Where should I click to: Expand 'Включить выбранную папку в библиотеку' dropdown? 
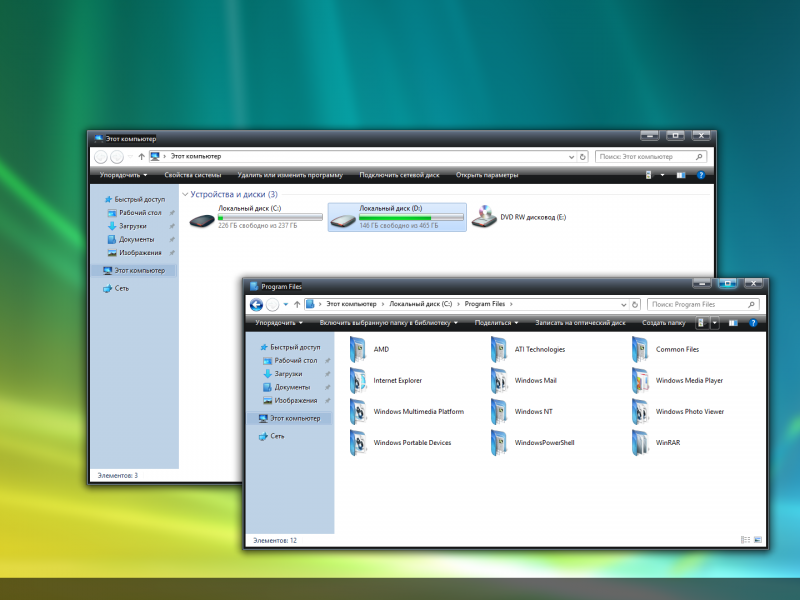389,323
